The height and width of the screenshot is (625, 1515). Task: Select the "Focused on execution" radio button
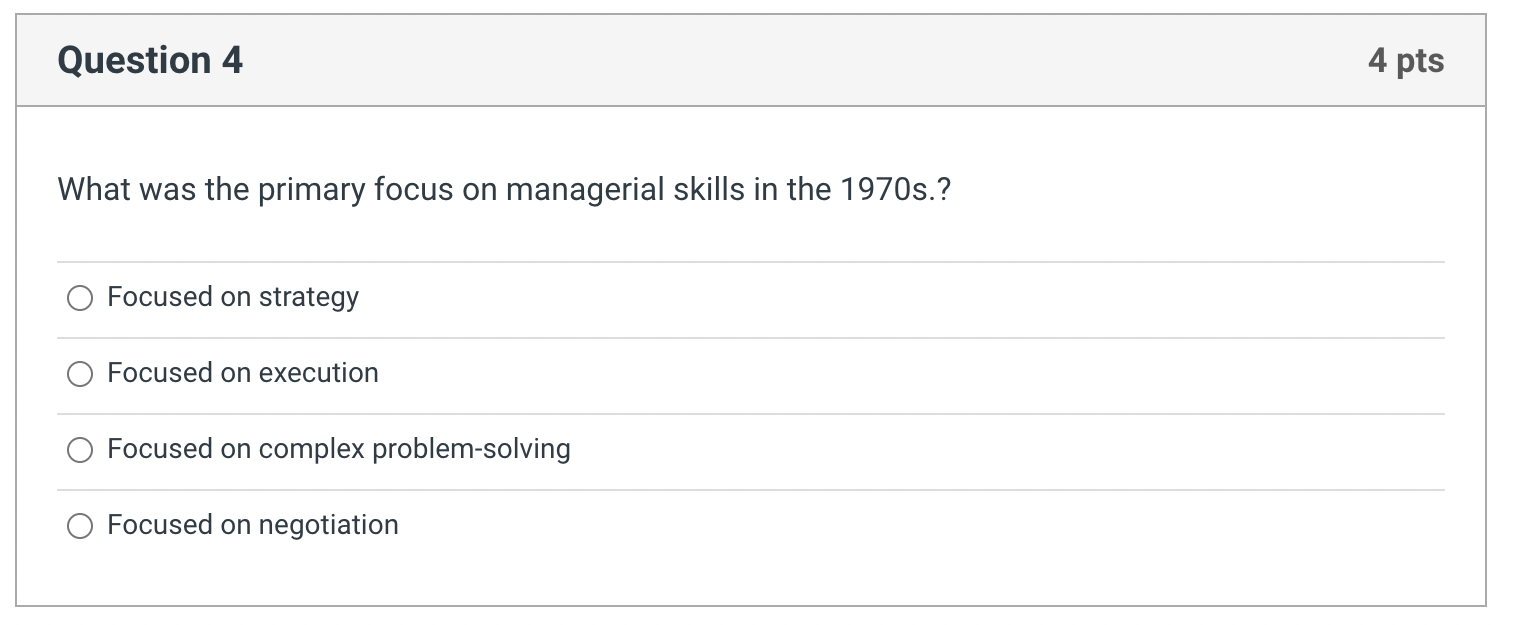pyautogui.click(x=80, y=374)
